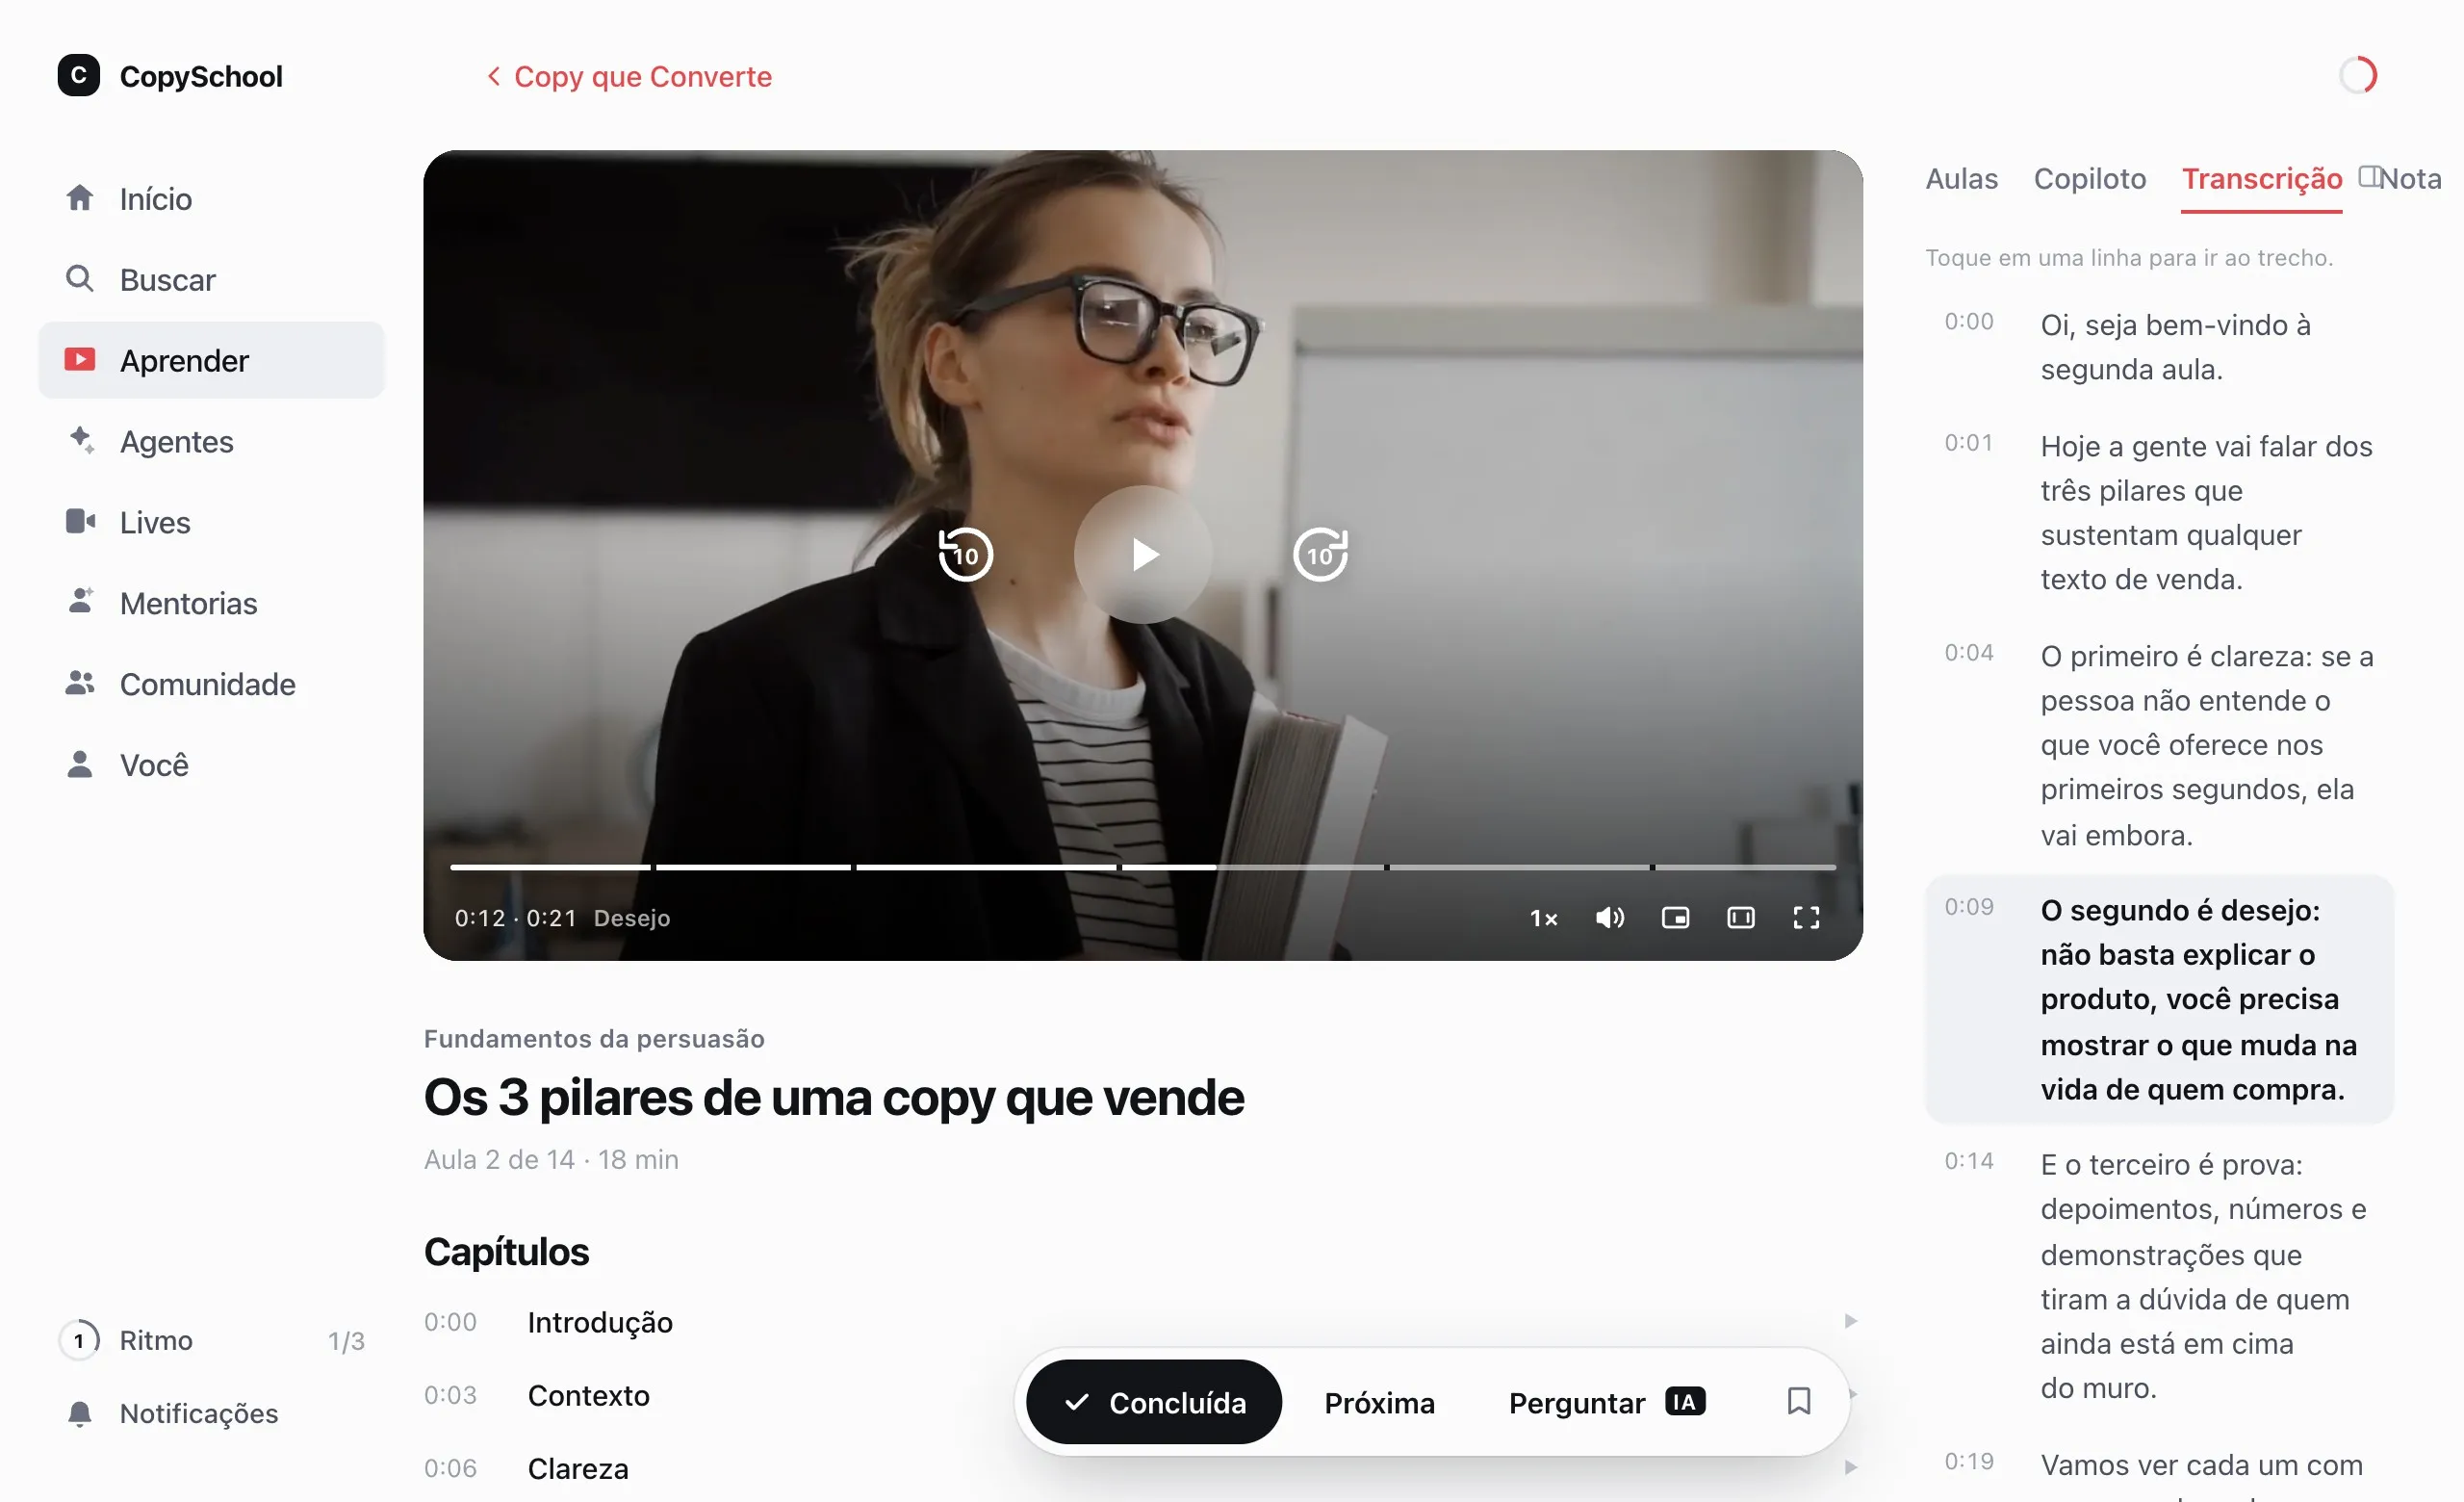Play the Introdução chapter arrow
The width and height of the screenshot is (2464, 1502).
(x=1851, y=1322)
